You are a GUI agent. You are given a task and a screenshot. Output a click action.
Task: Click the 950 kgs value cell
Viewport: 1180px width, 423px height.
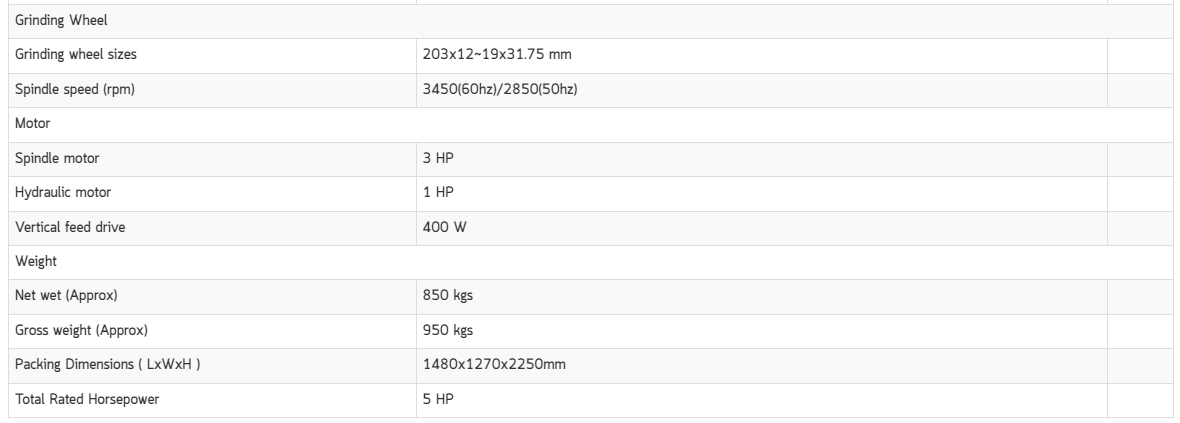click(x=762, y=331)
